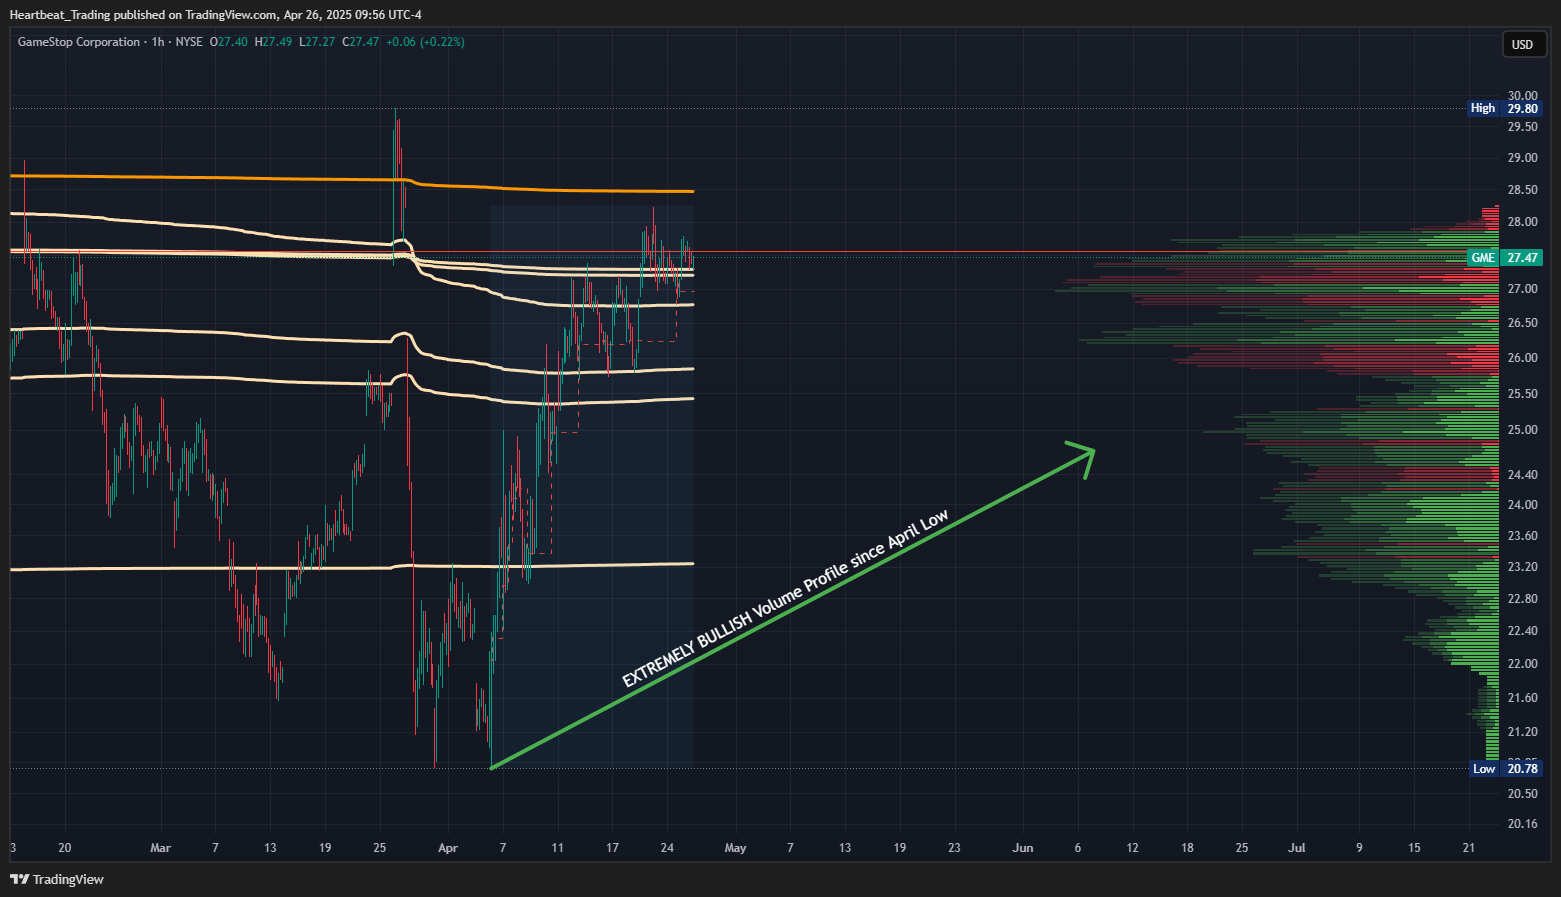The width and height of the screenshot is (1561, 897).
Task: Click the Apr 26, 2025 09:56 UTC-4 timestamp
Action: (353, 15)
